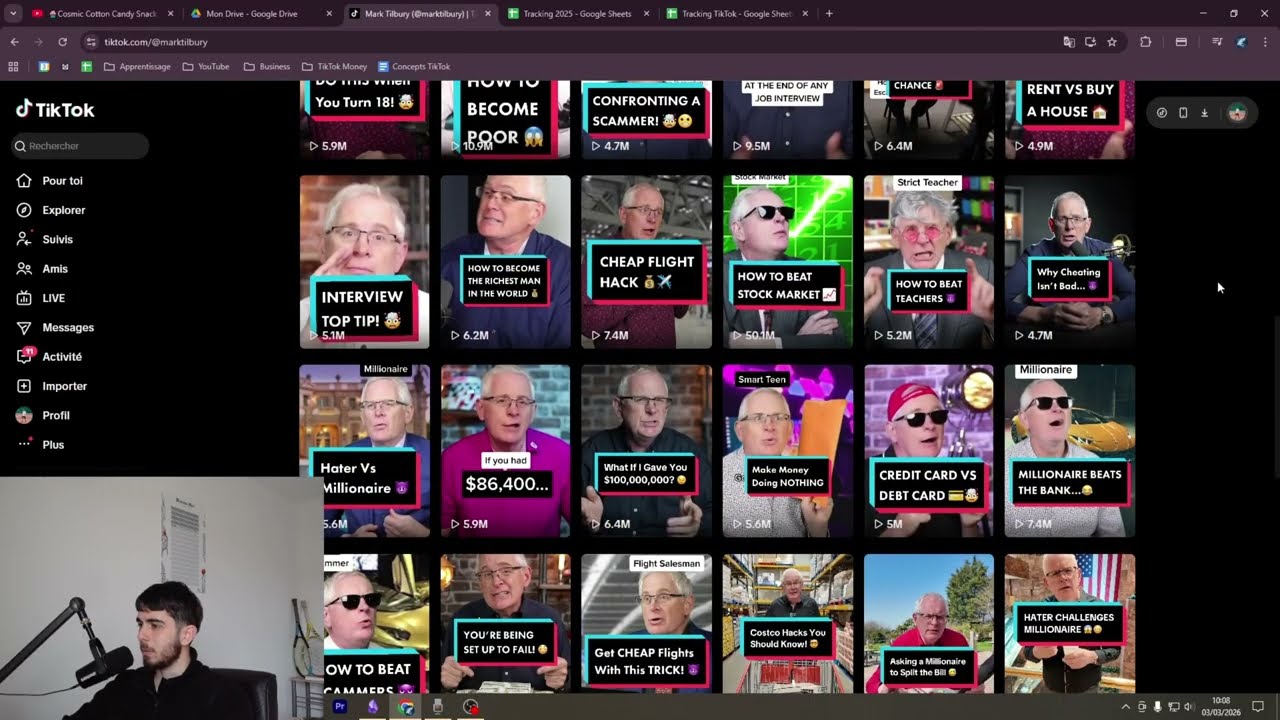Open the Apprentissage bookmarks folder
1280x720 pixels.
pos(137,66)
